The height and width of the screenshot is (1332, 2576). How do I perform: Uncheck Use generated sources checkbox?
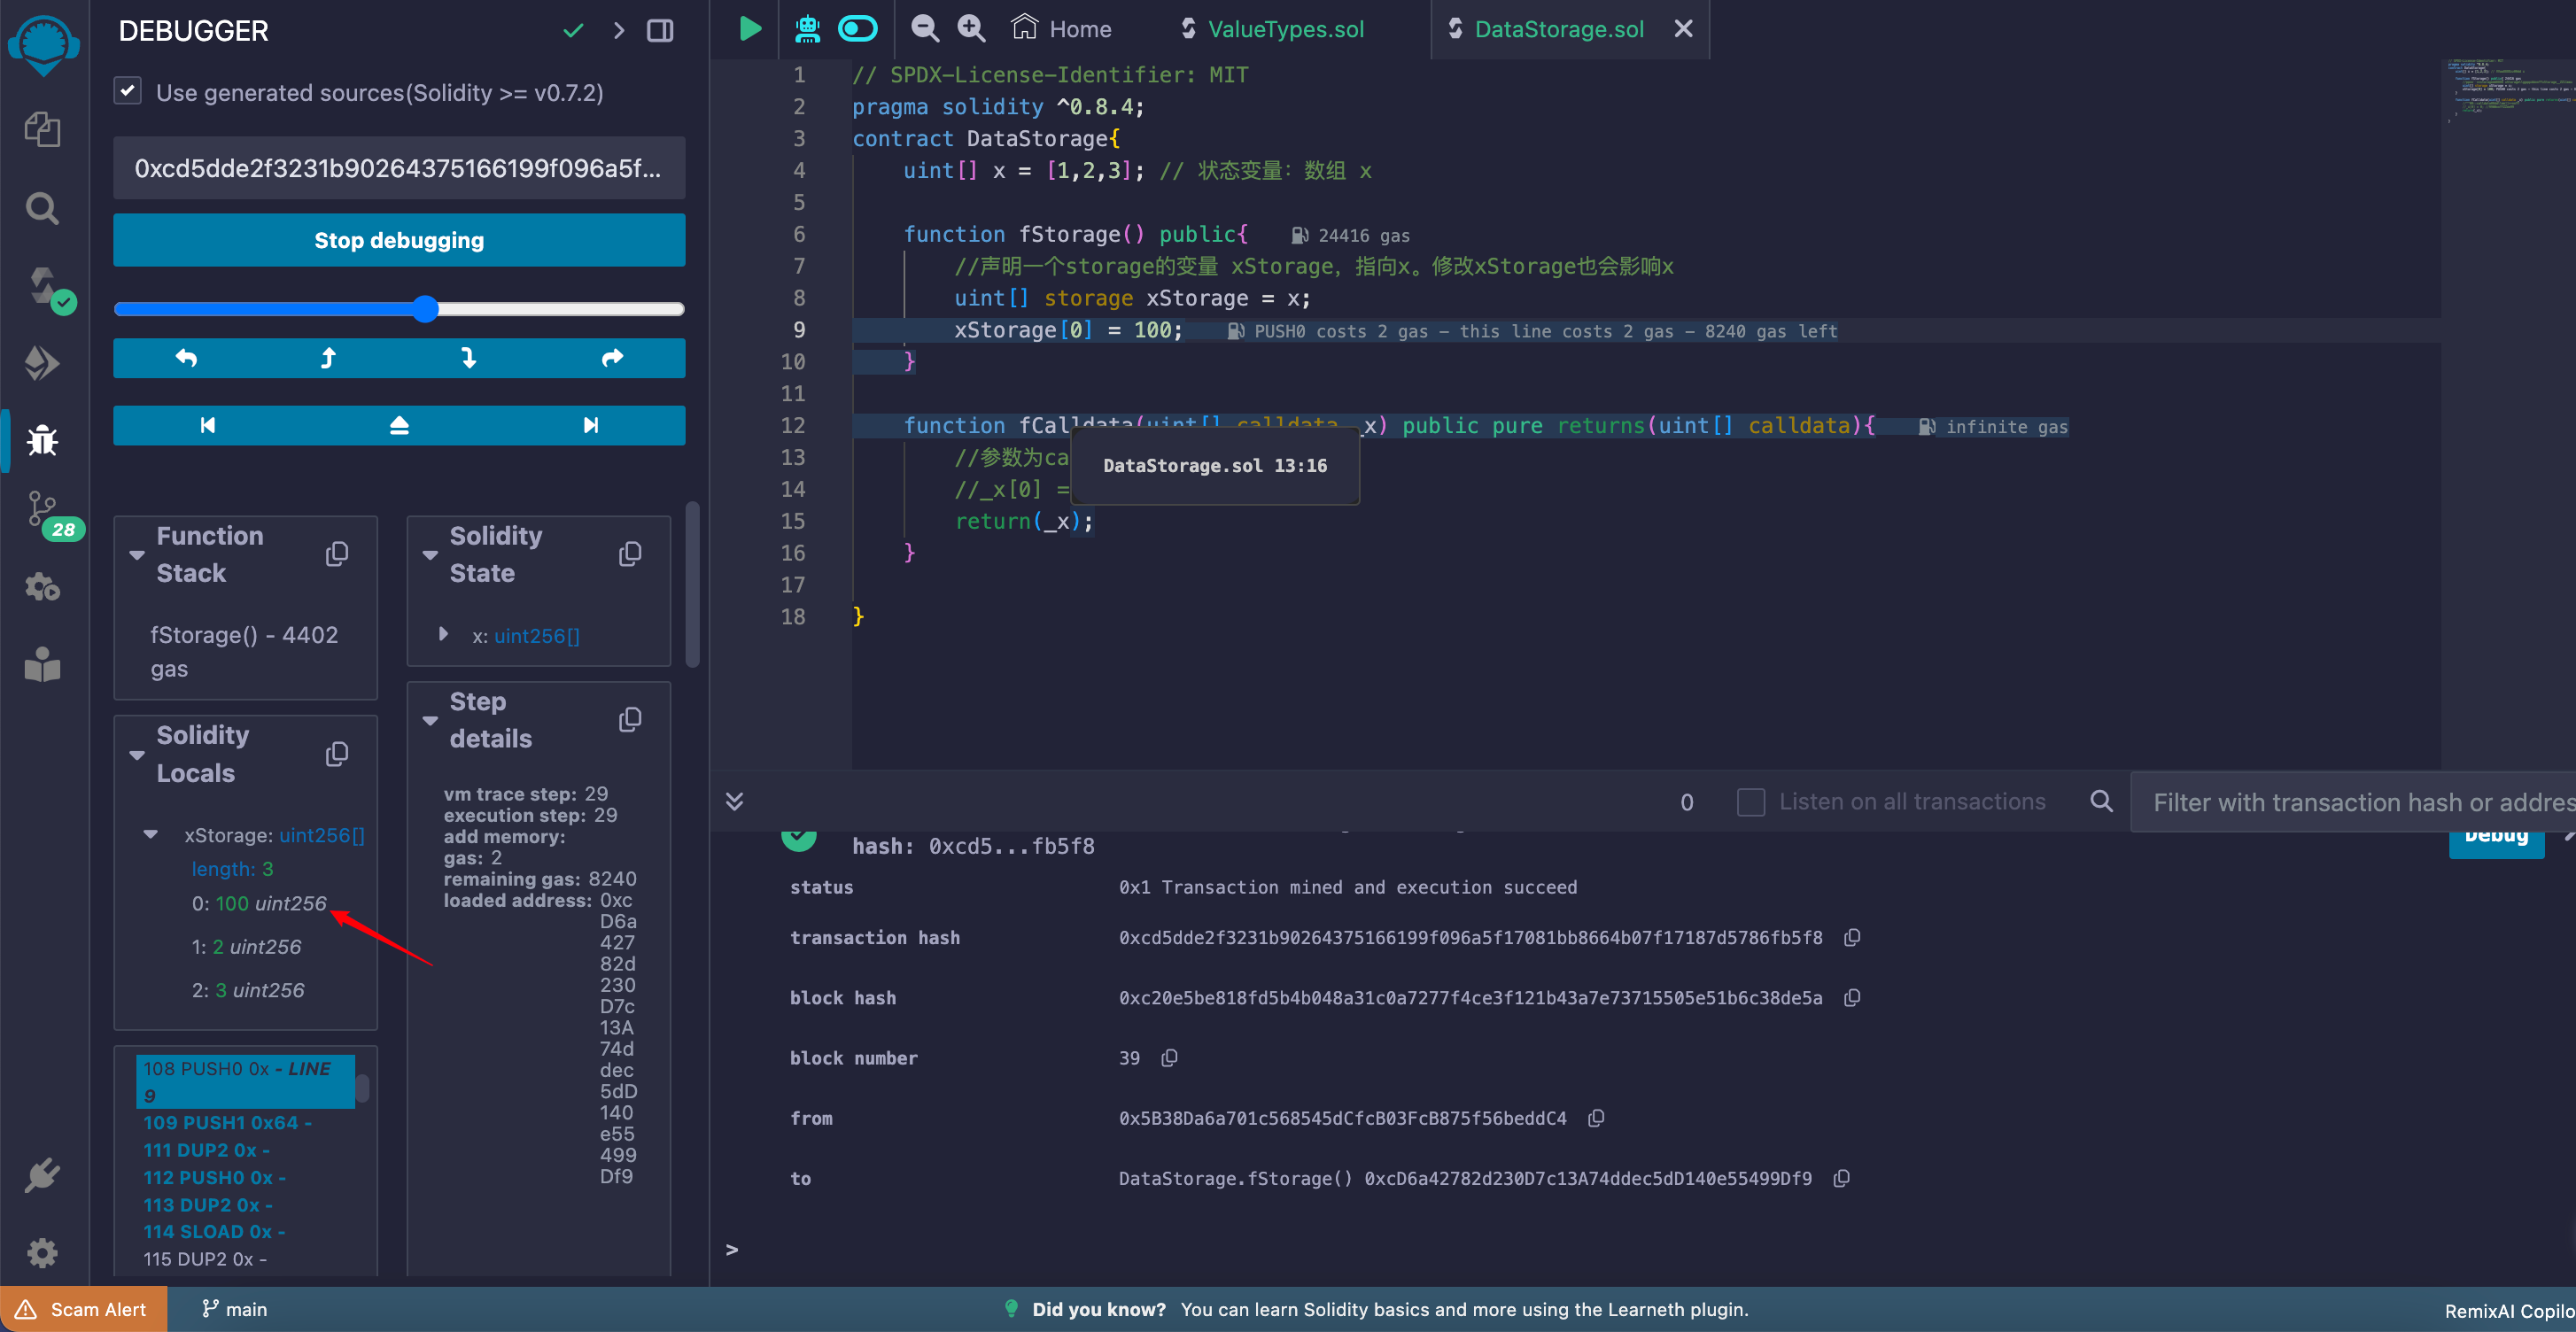[x=128, y=91]
